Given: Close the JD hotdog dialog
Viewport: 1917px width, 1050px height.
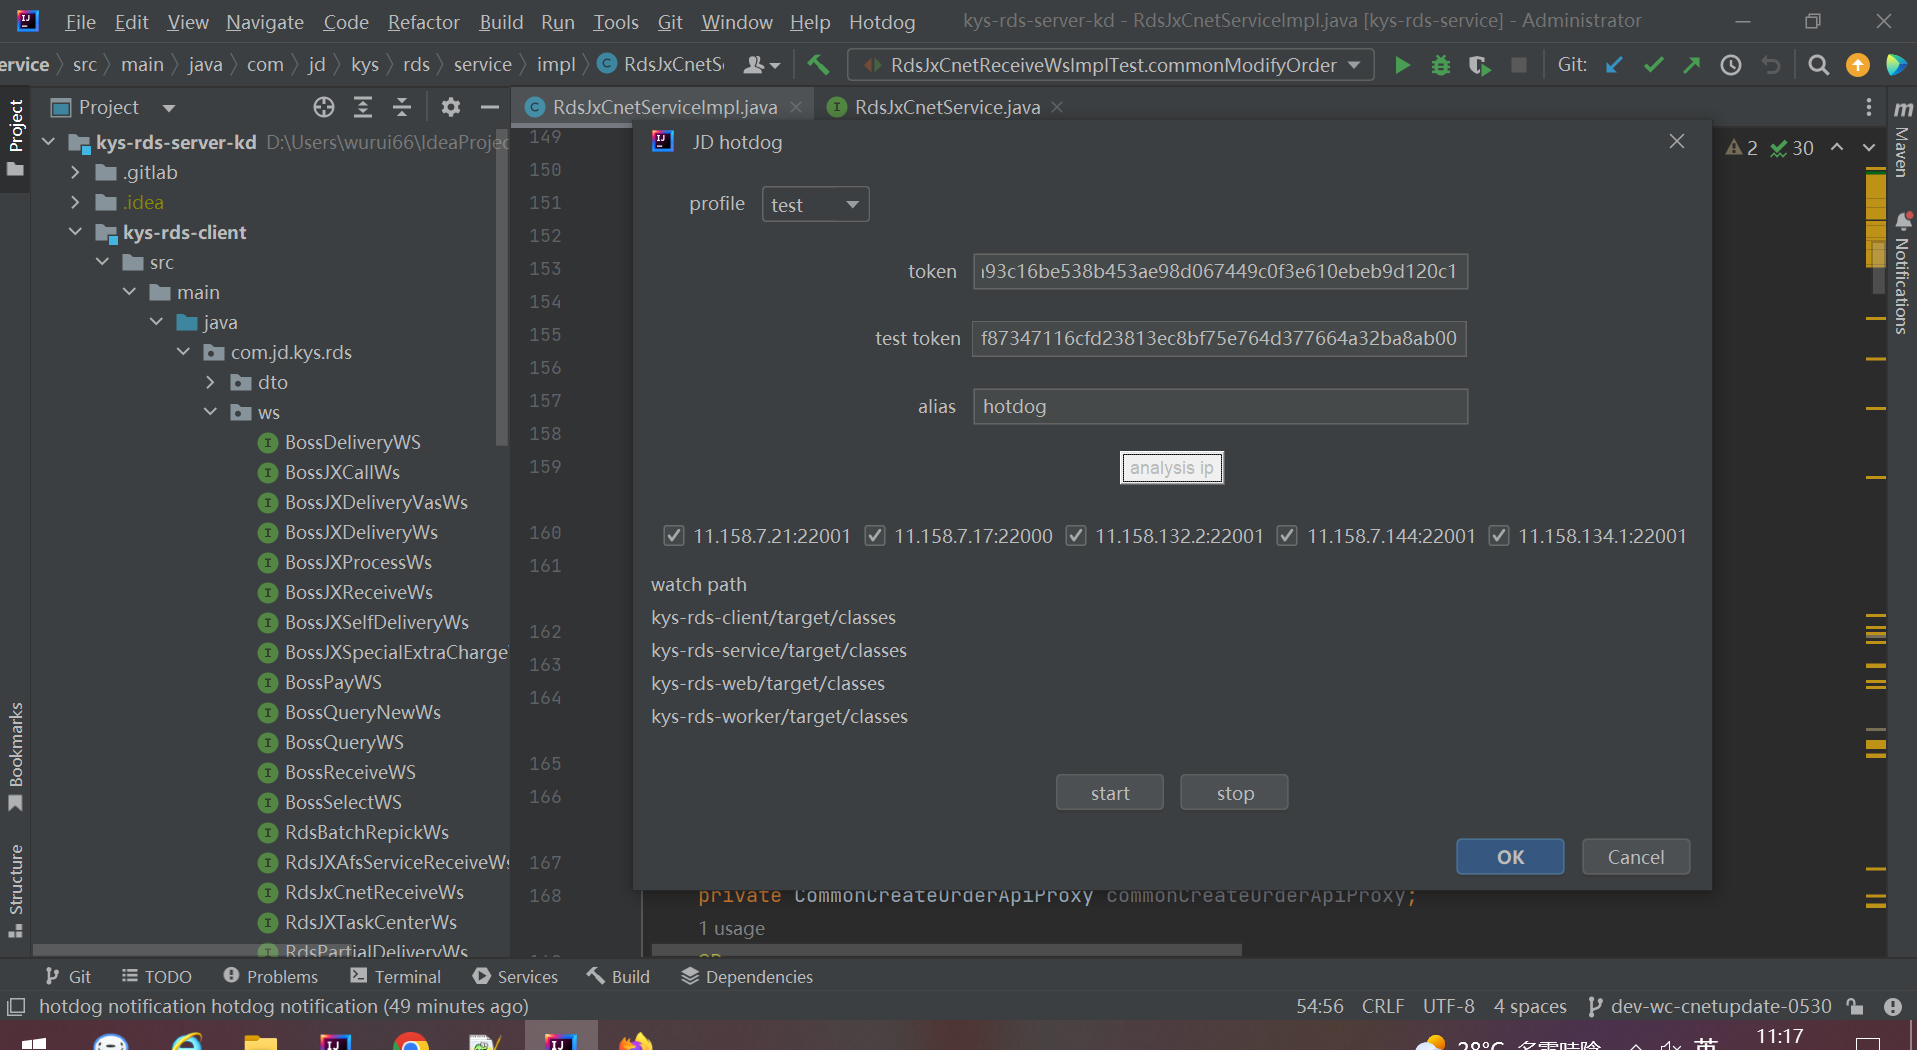Looking at the screenshot, I should click(1677, 142).
